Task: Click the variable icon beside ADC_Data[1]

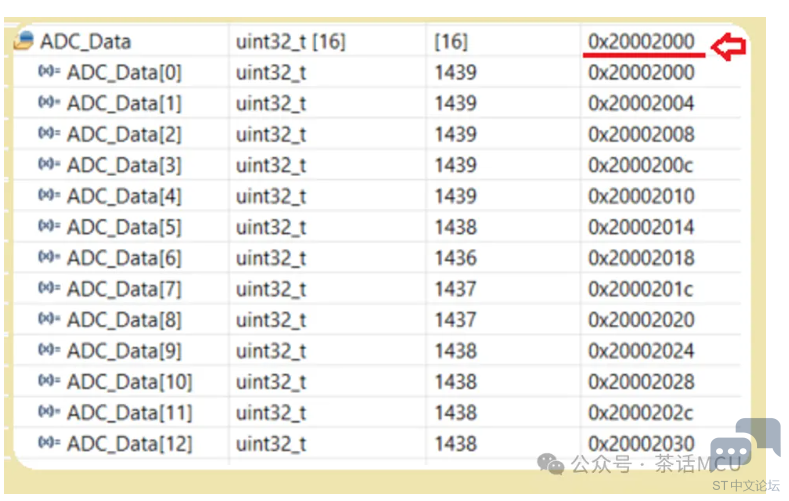Action: click(49, 103)
